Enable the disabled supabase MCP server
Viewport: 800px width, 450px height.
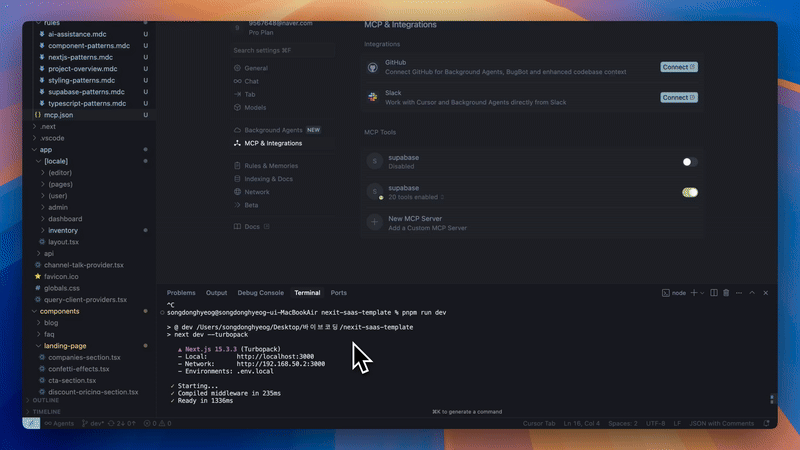pos(689,161)
